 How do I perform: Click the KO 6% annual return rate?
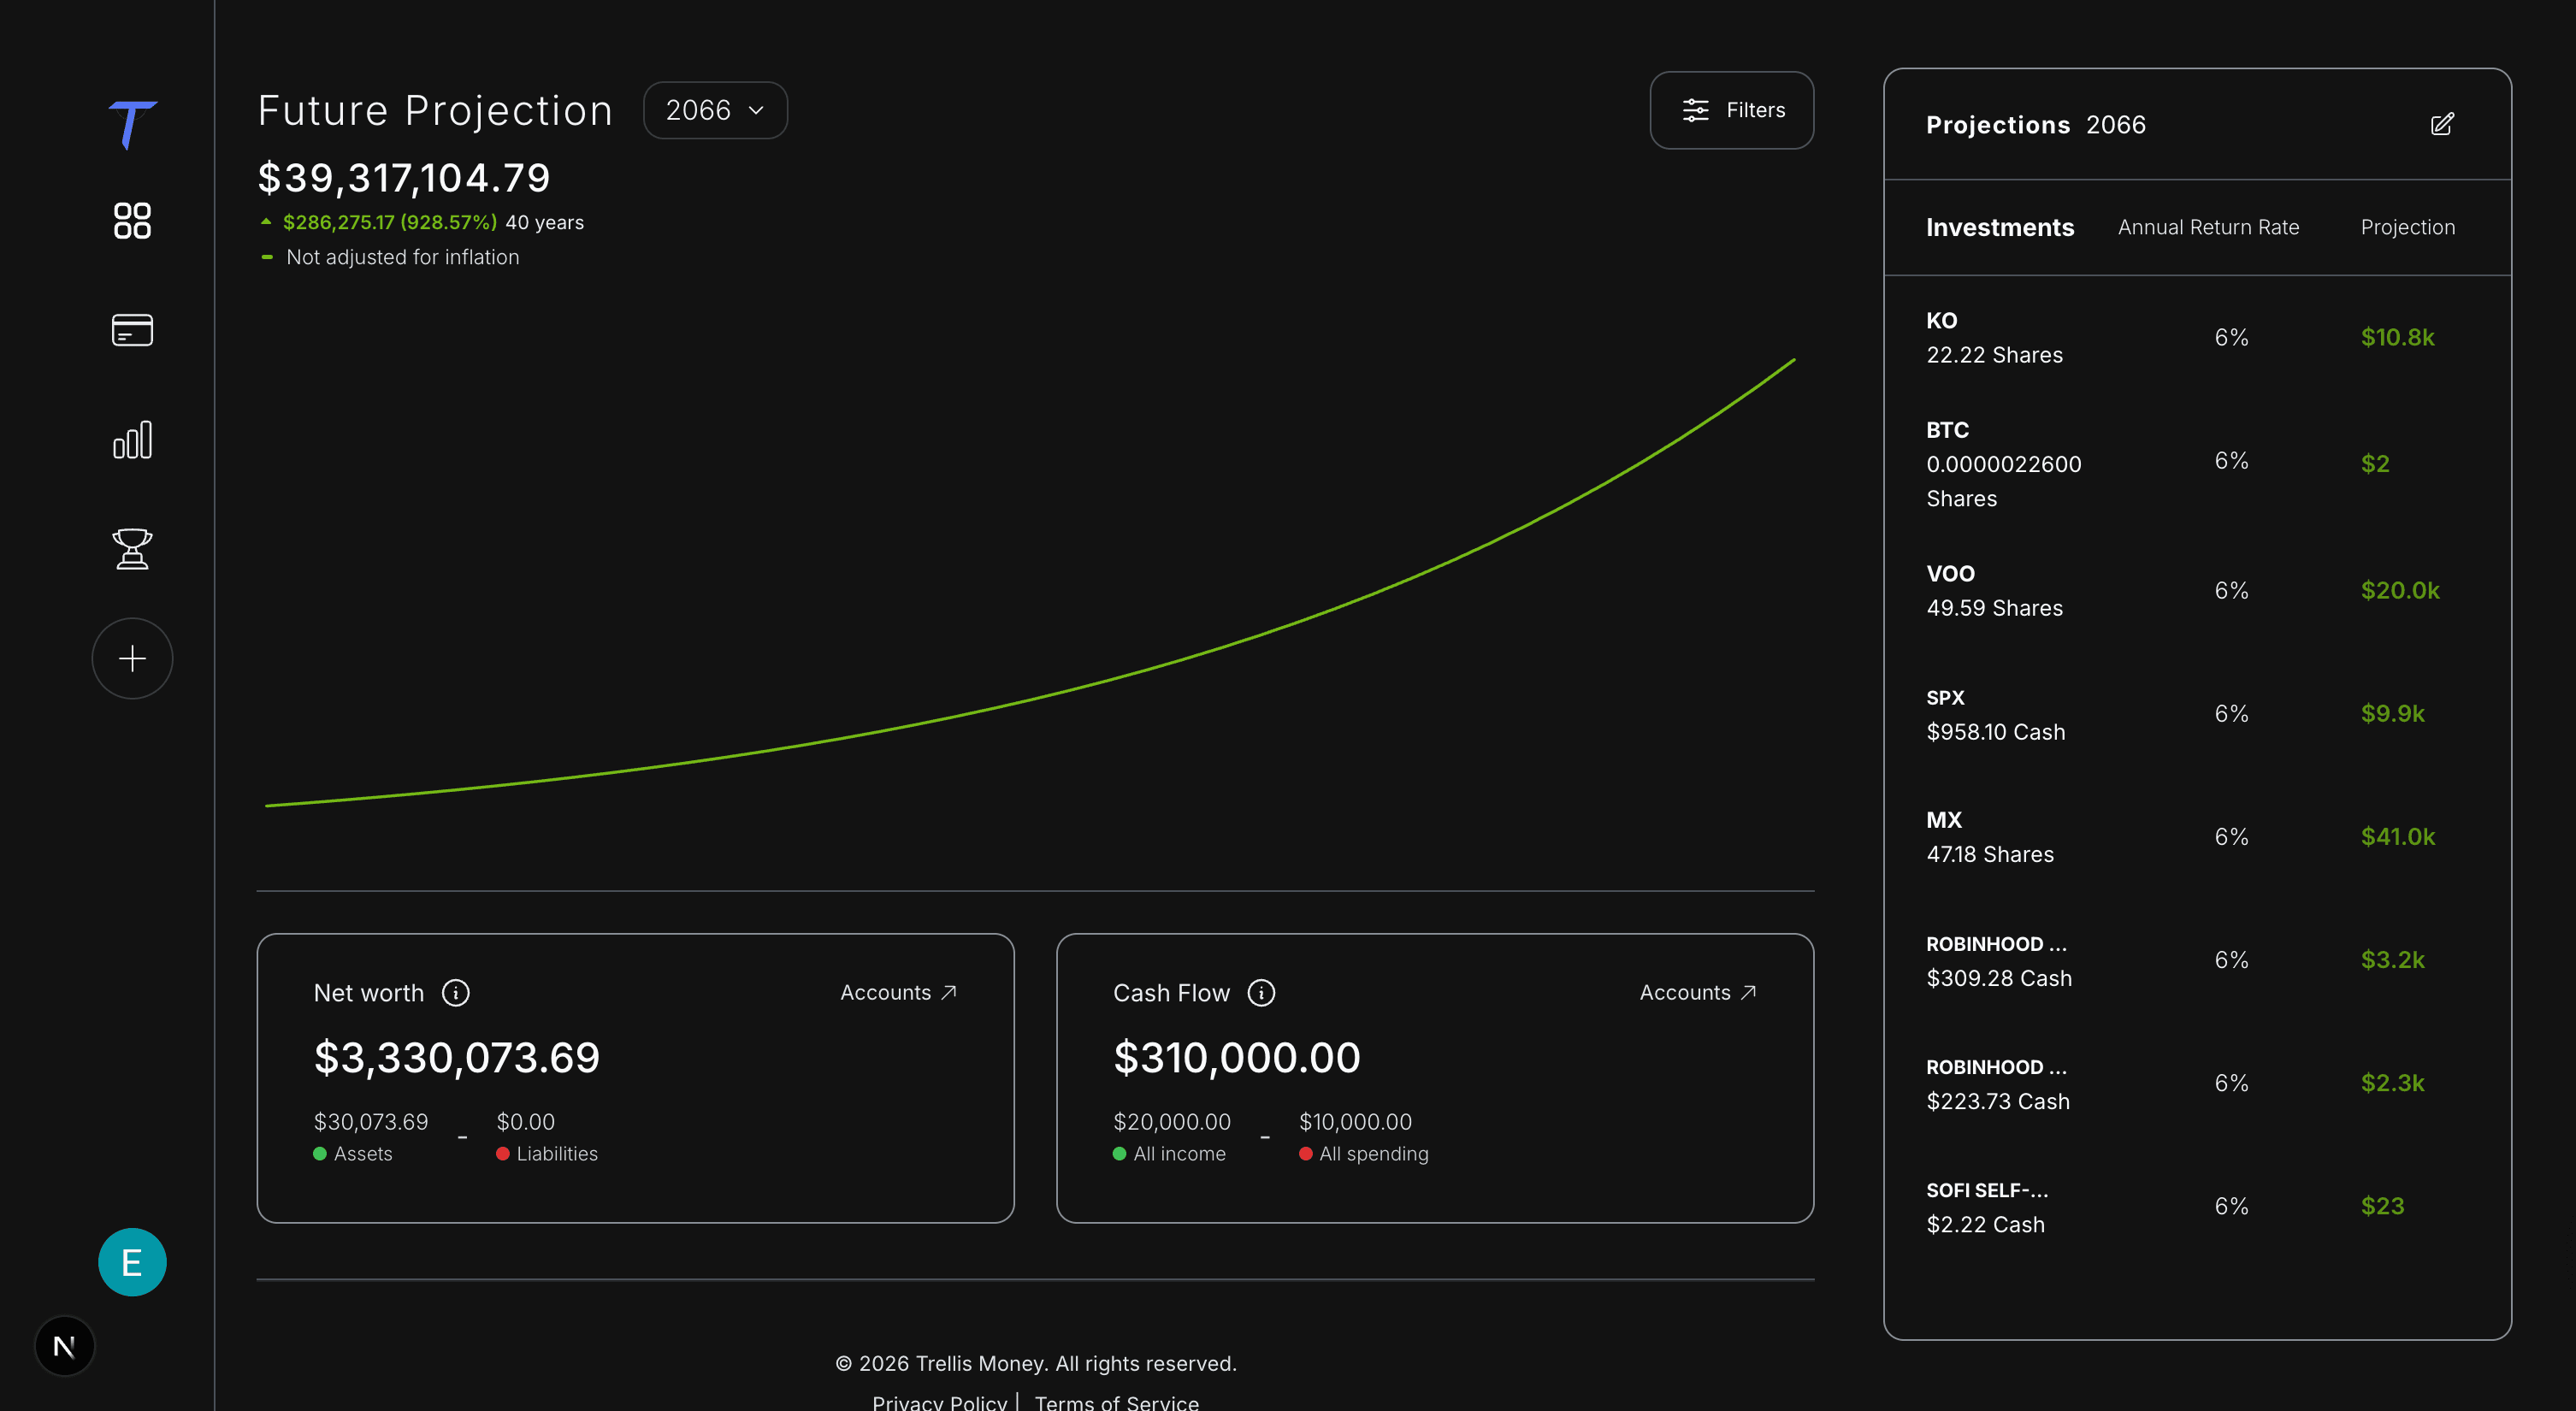(x=2231, y=338)
